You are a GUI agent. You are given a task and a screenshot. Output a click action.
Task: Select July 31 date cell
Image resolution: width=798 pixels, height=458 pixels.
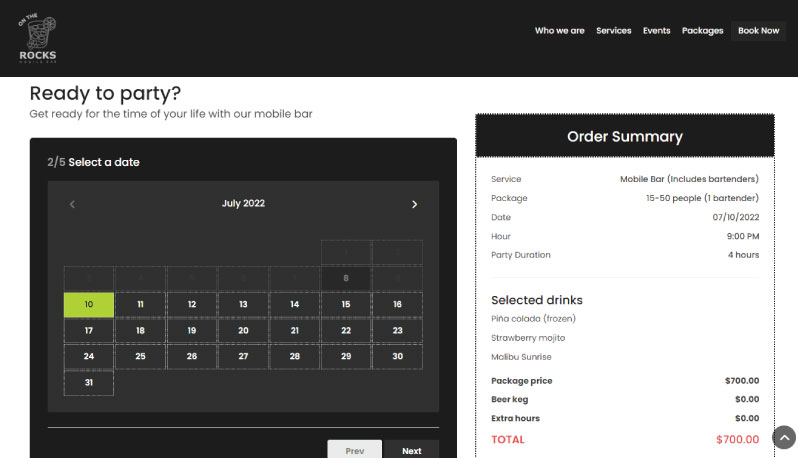click(89, 383)
